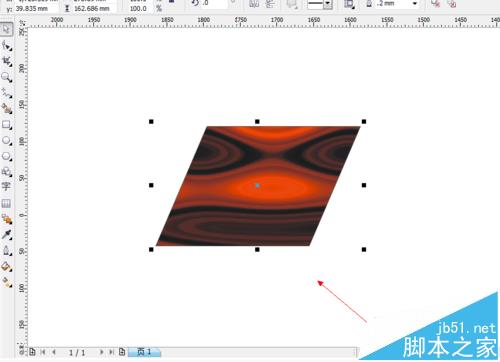
Task: Select the Pick tool in the toolbox
Action: click(6, 29)
